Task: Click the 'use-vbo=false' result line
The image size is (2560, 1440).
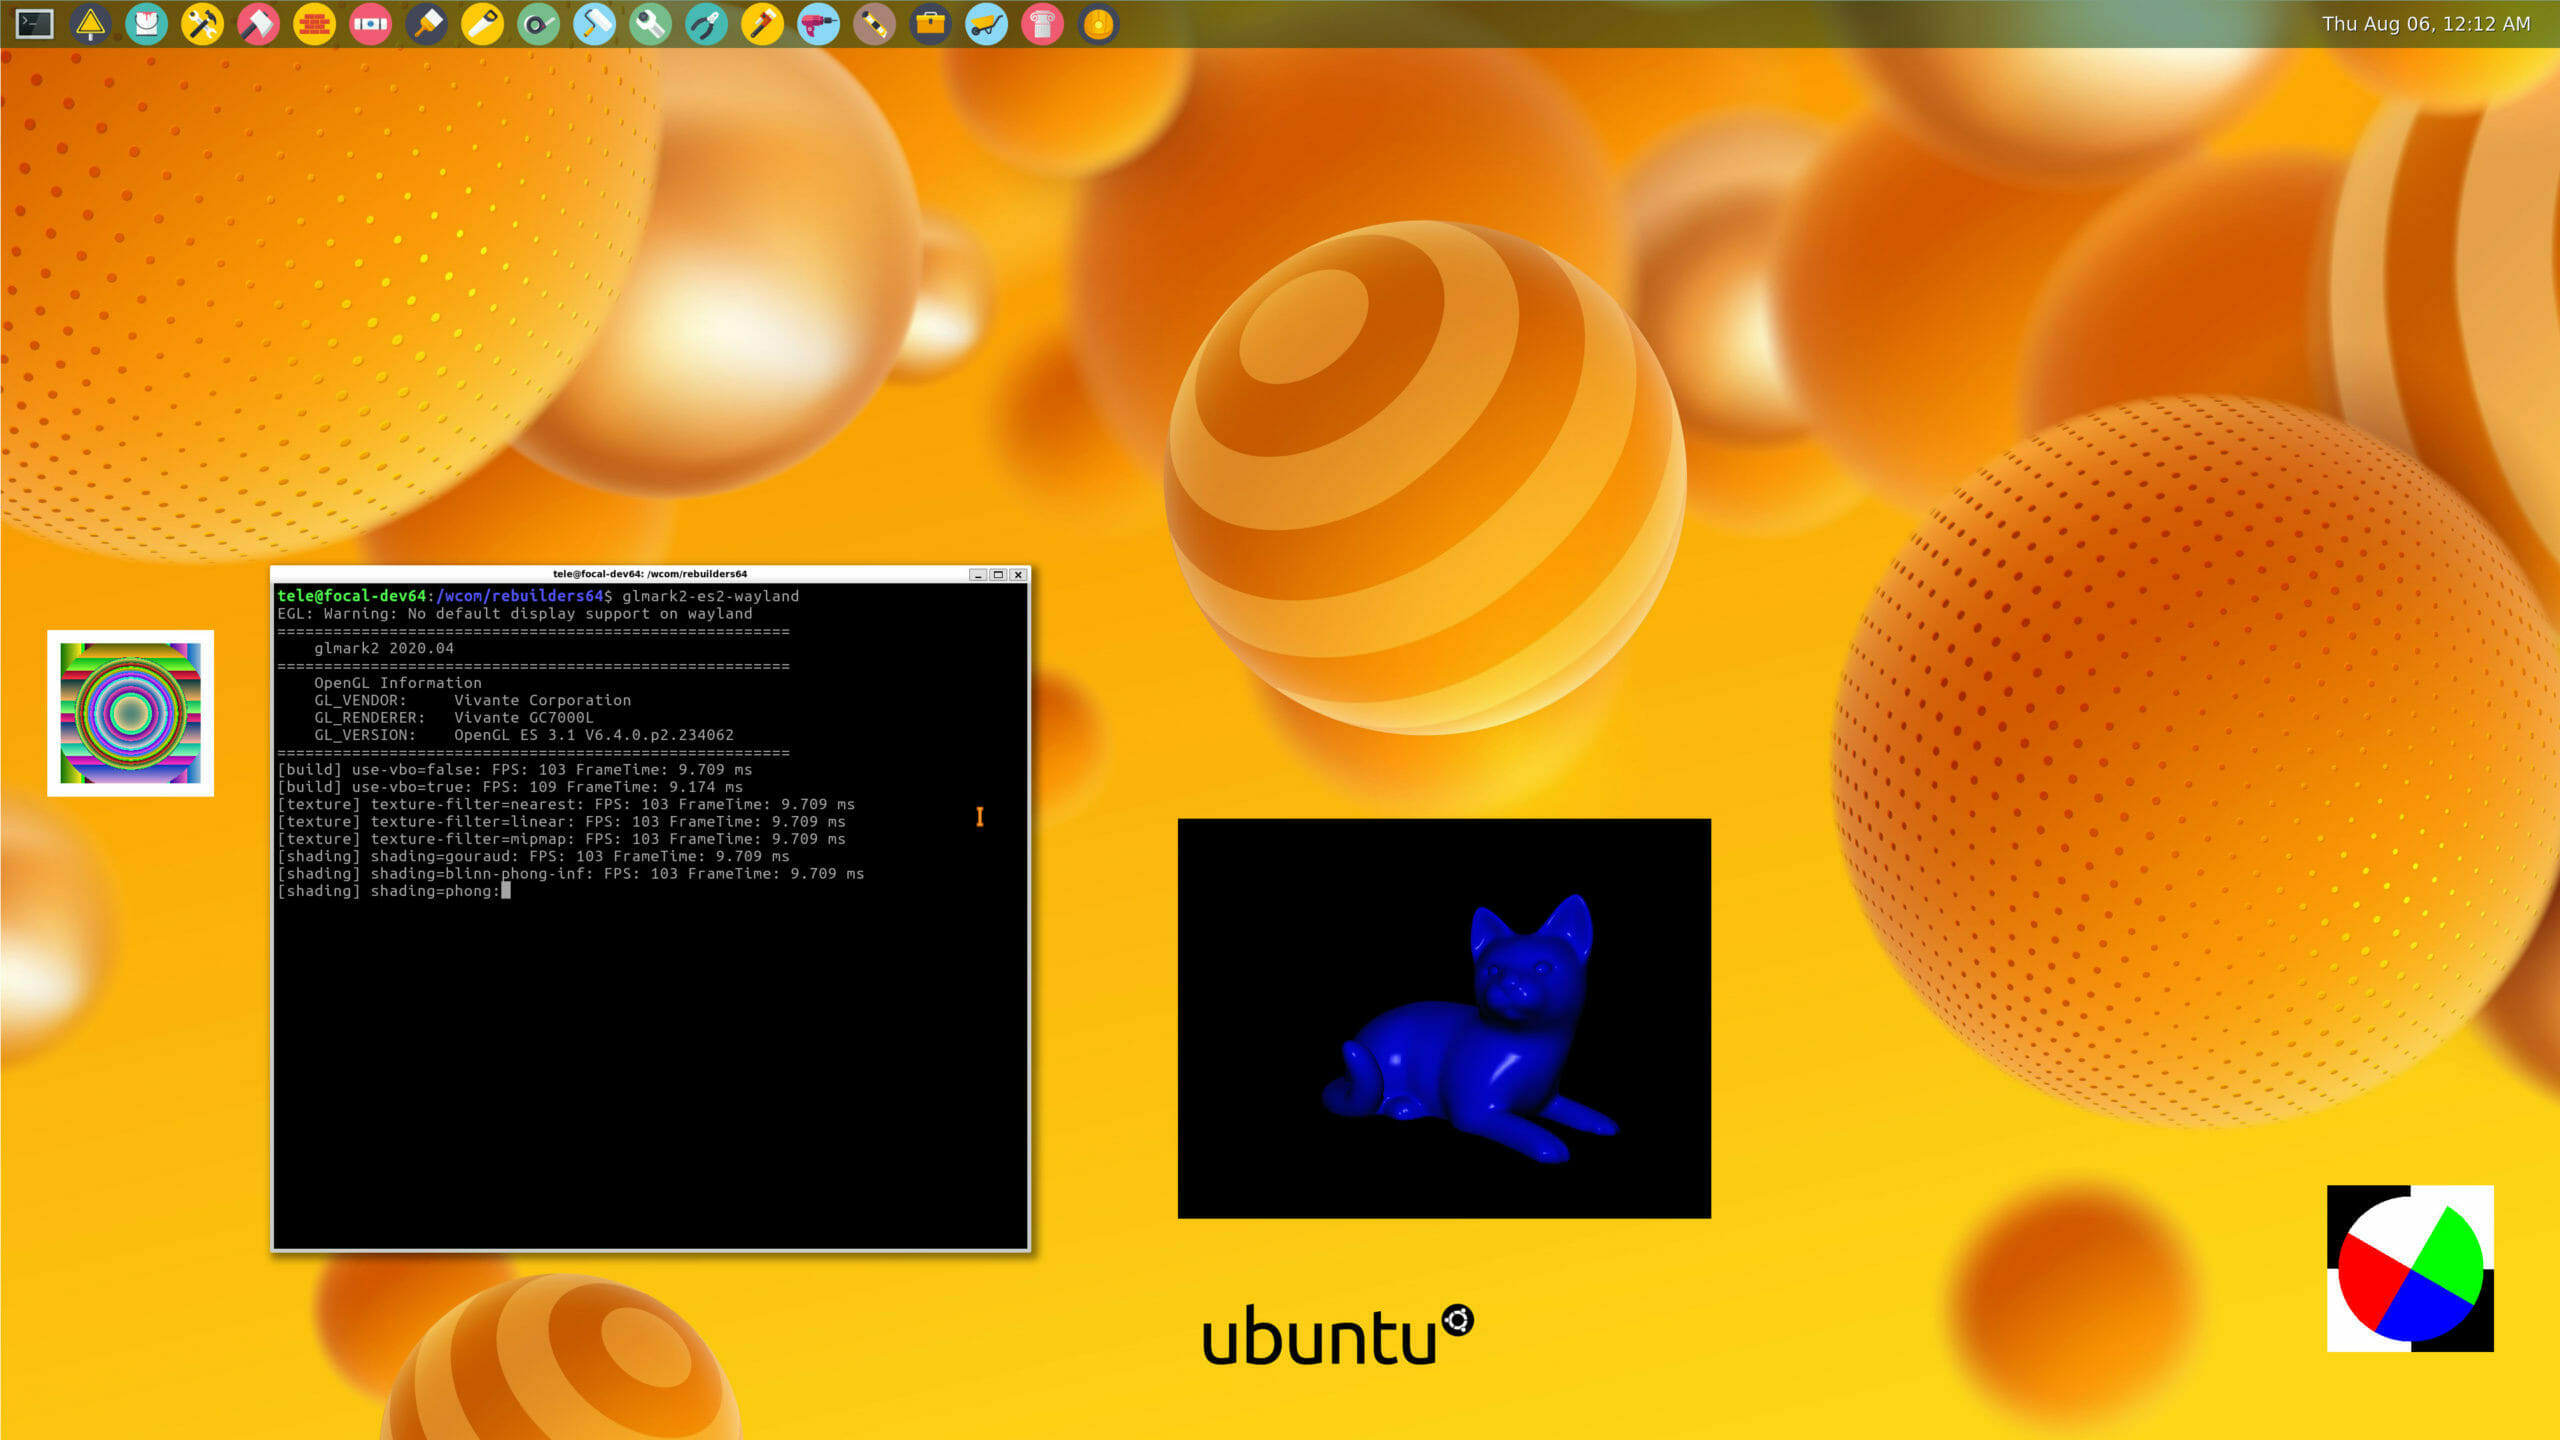Action: 514,770
